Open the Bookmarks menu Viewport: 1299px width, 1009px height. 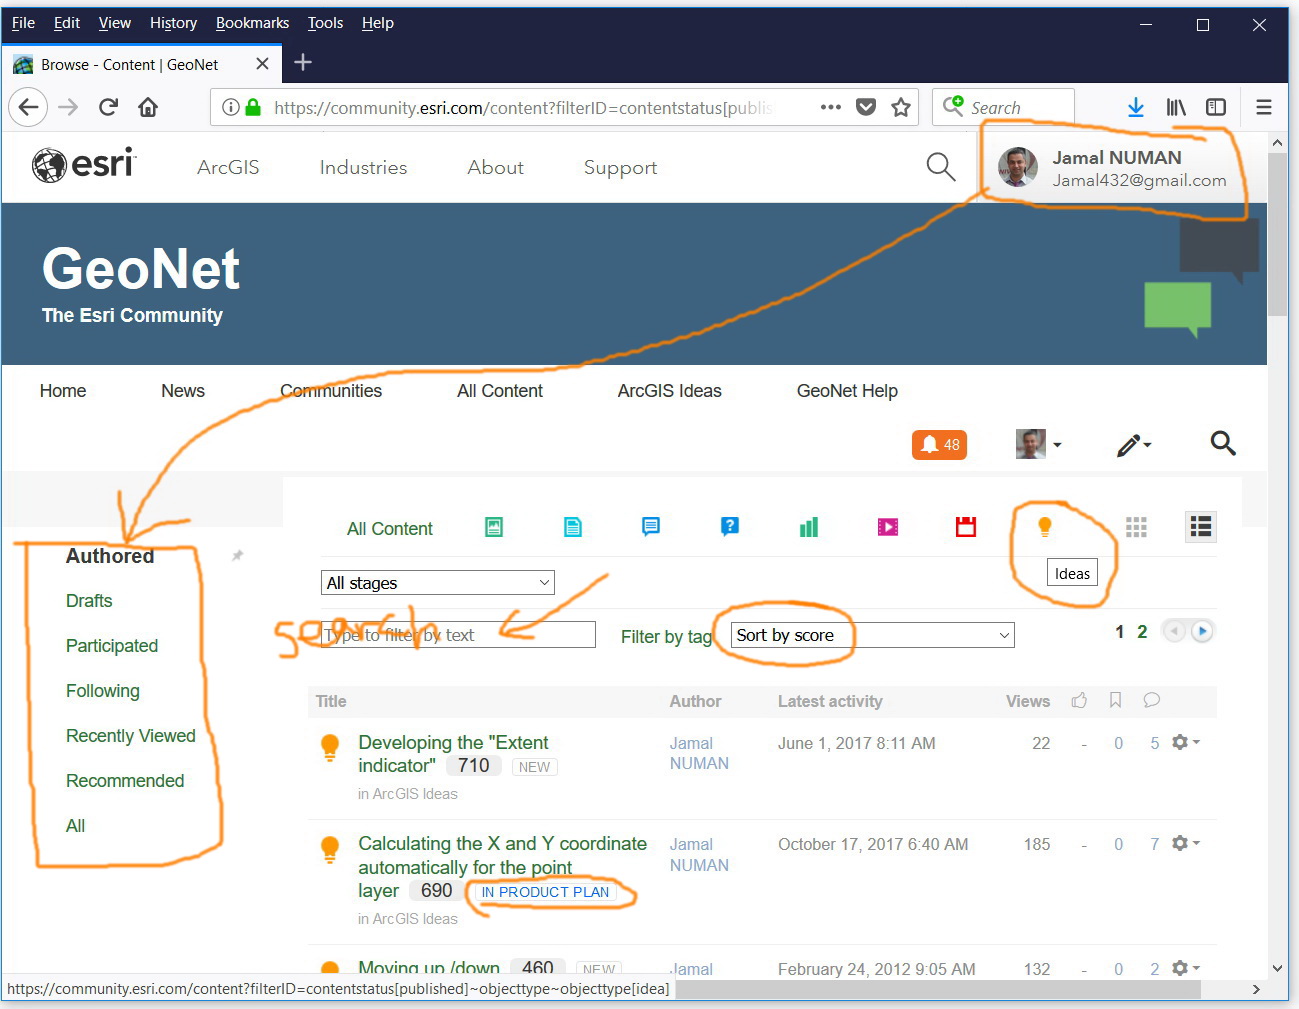point(252,23)
